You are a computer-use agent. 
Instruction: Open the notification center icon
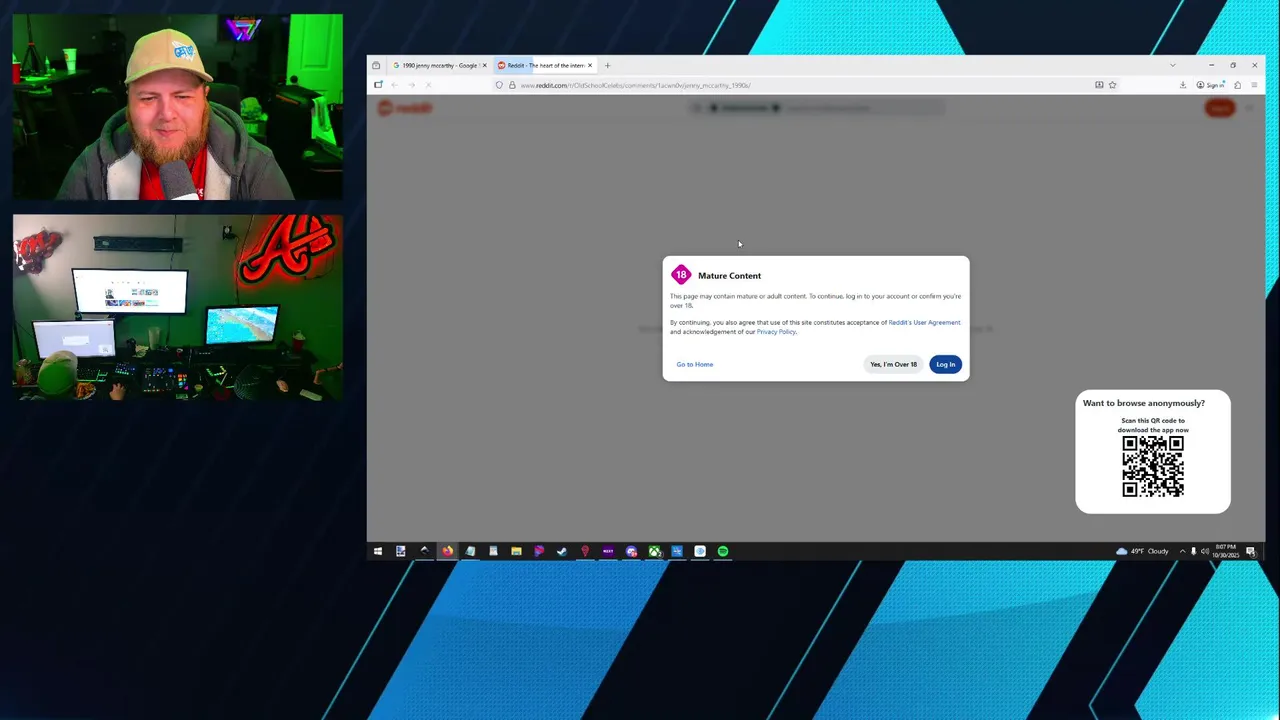tap(1250, 551)
